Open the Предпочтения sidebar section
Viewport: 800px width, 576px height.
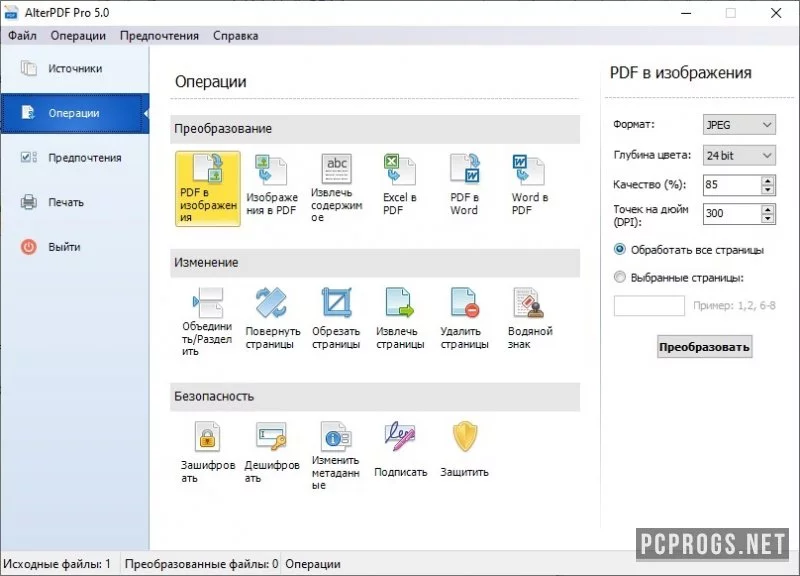coord(75,158)
